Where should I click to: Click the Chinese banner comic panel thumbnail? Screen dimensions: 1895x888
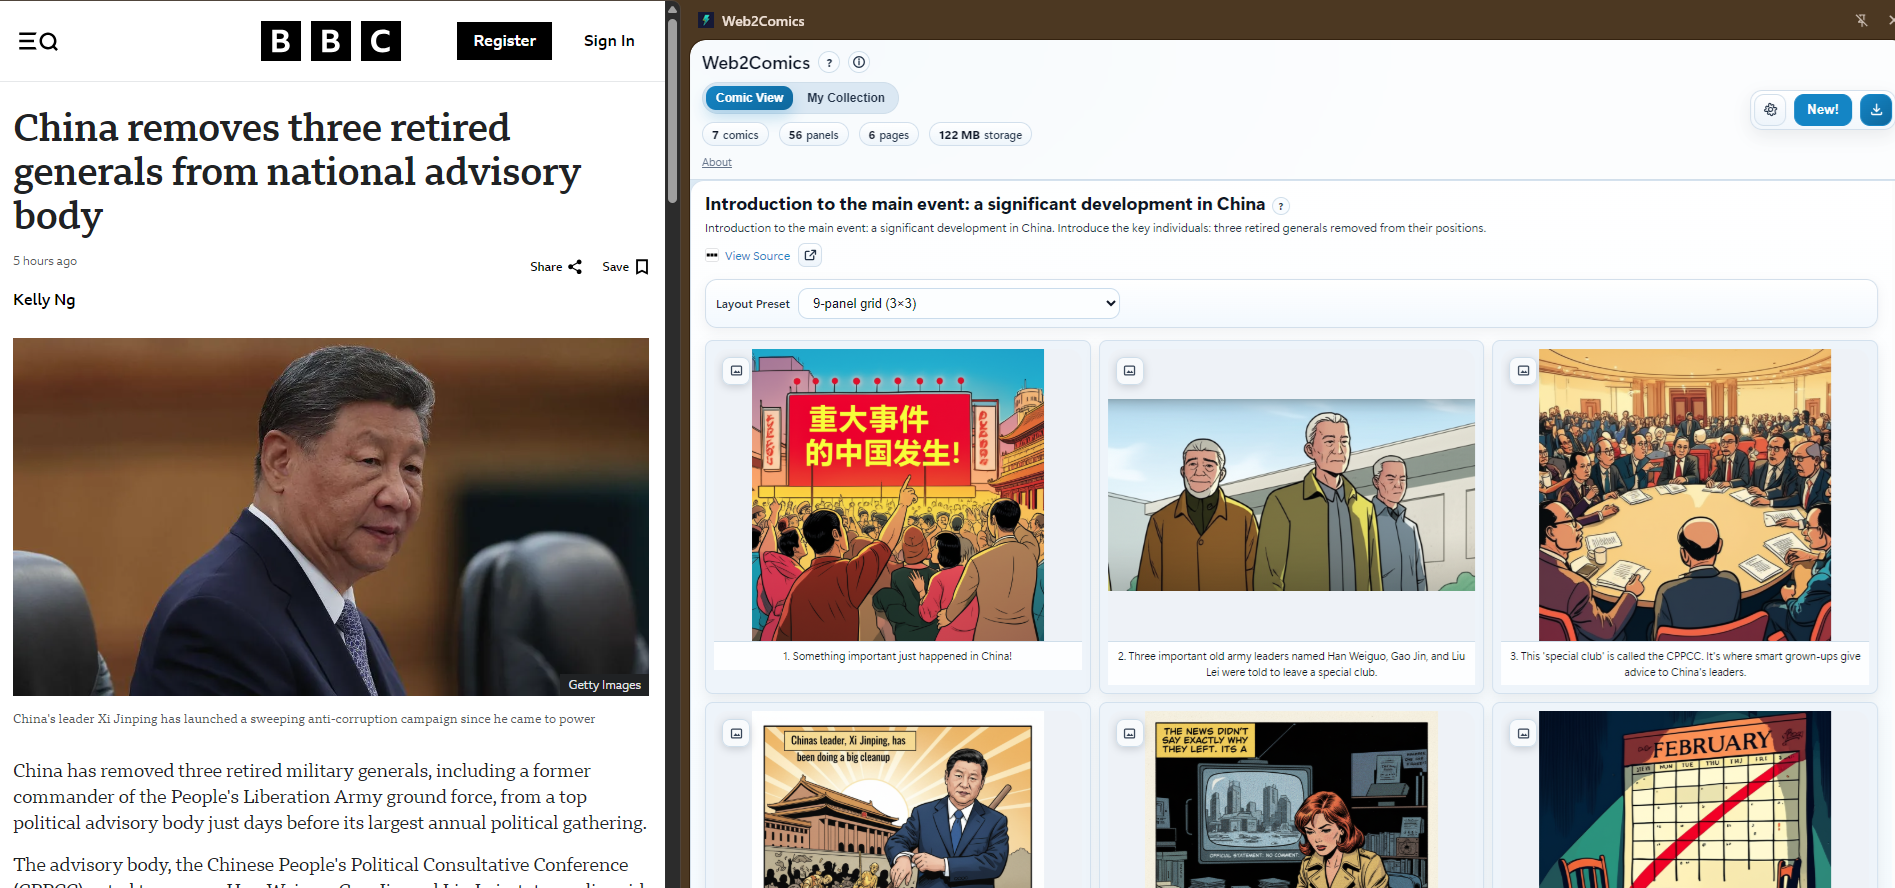897,495
